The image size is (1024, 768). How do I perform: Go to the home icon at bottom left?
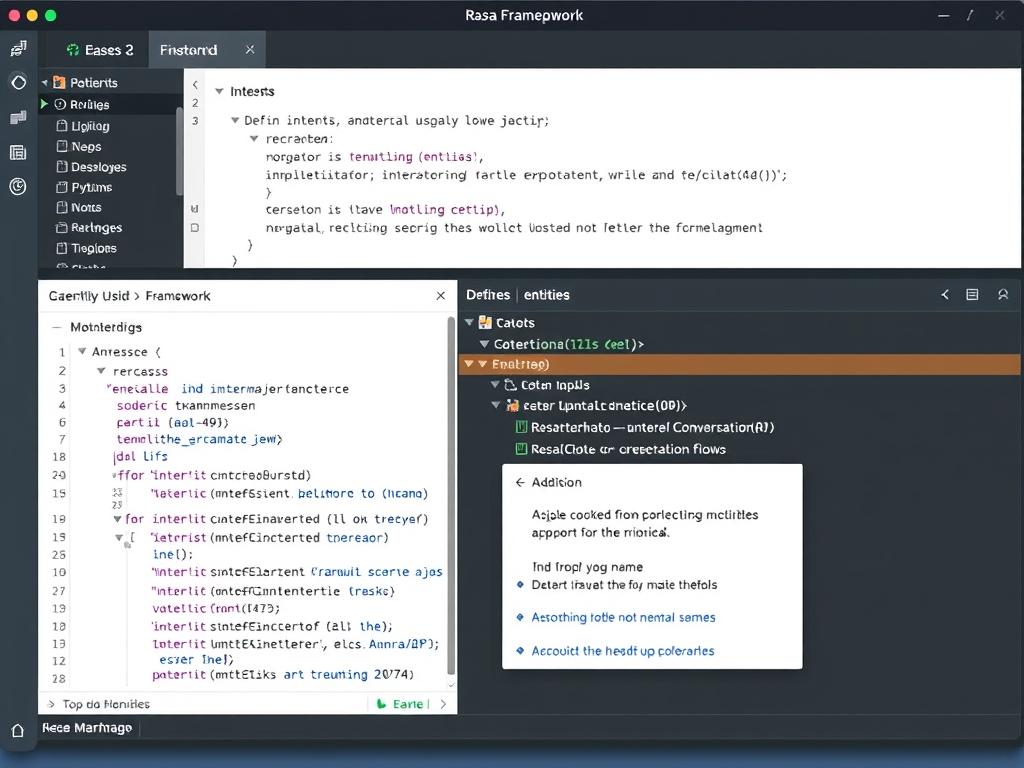pos(18,730)
